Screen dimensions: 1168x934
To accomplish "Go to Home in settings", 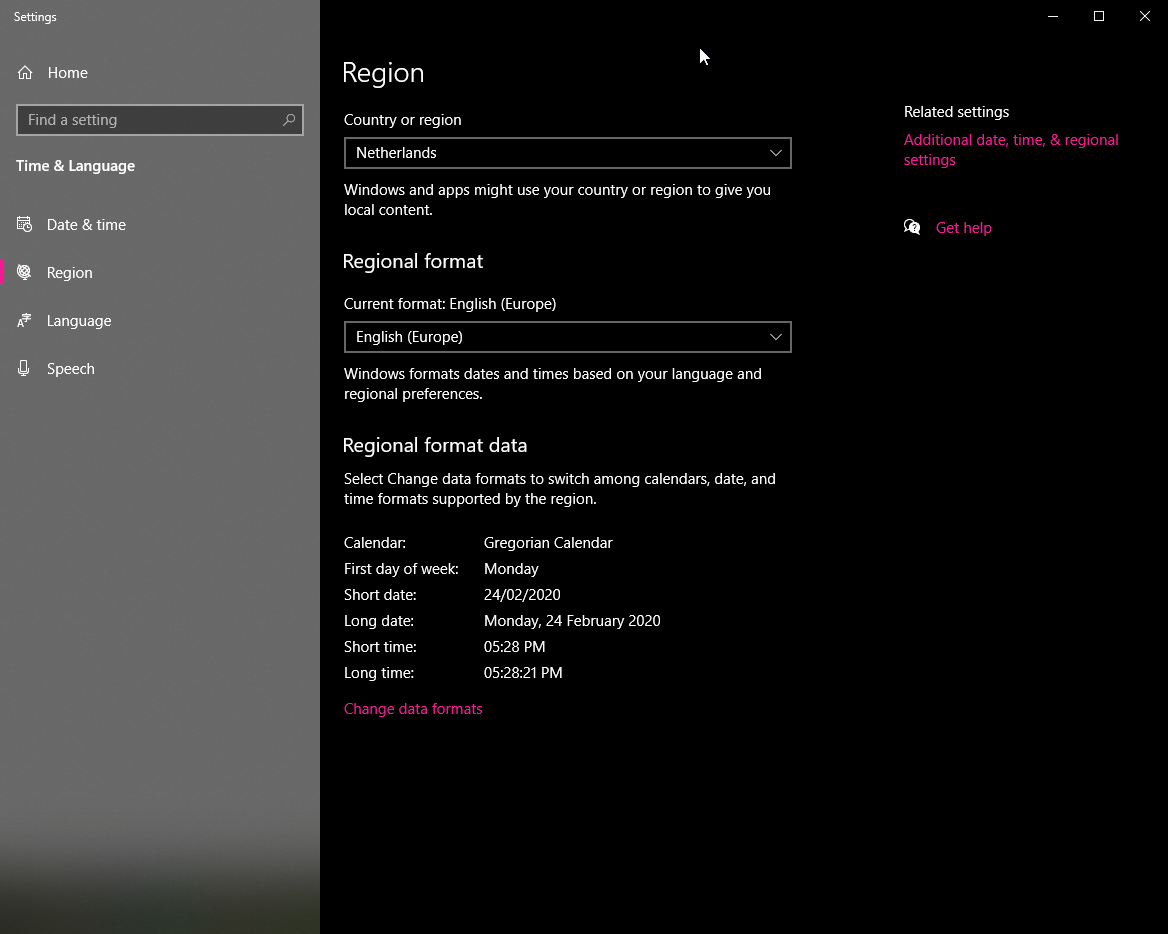I will click(x=160, y=72).
